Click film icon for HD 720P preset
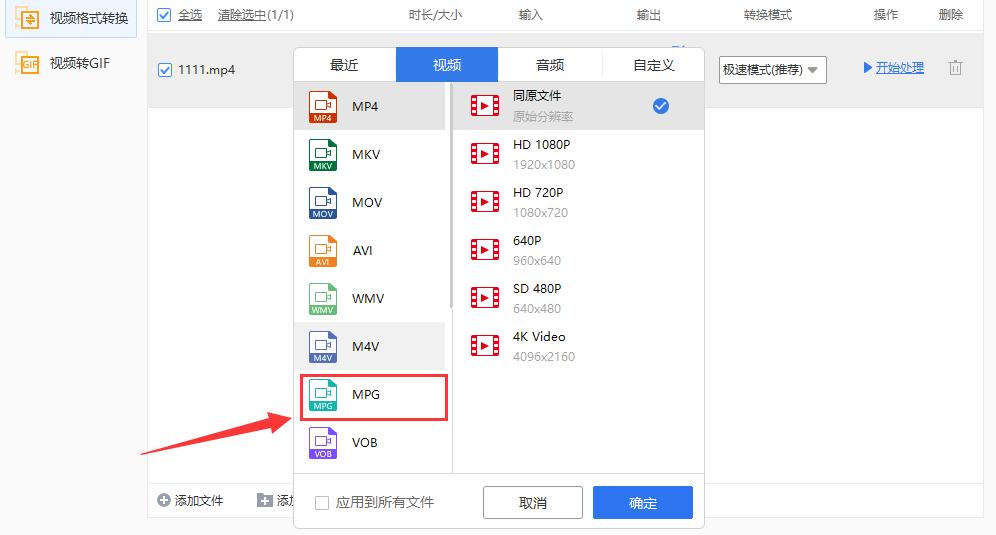996x535 pixels. click(485, 201)
